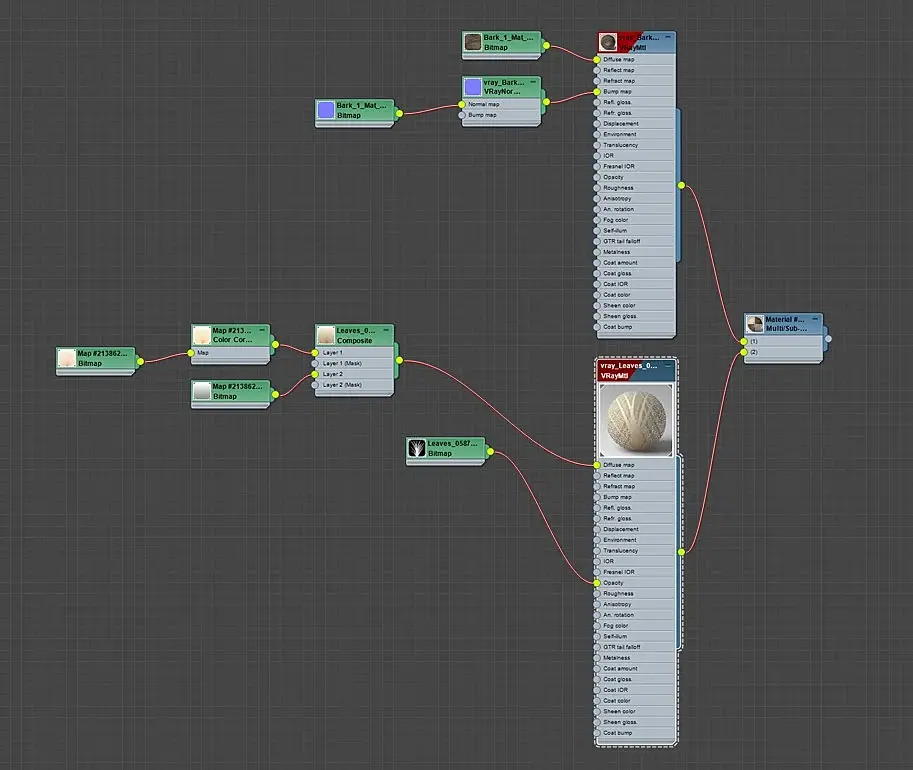Select Layer 1 slot on Composite node
This screenshot has width=913, height=770.
tap(355, 353)
